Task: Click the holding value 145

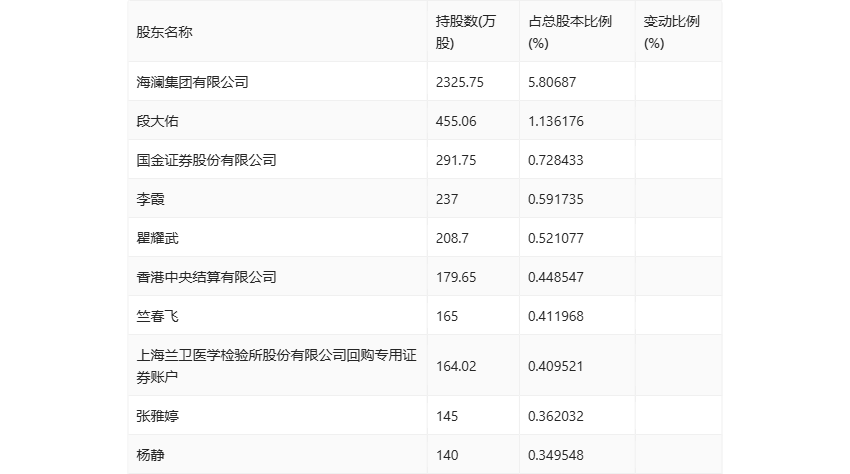Action: (x=447, y=416)
